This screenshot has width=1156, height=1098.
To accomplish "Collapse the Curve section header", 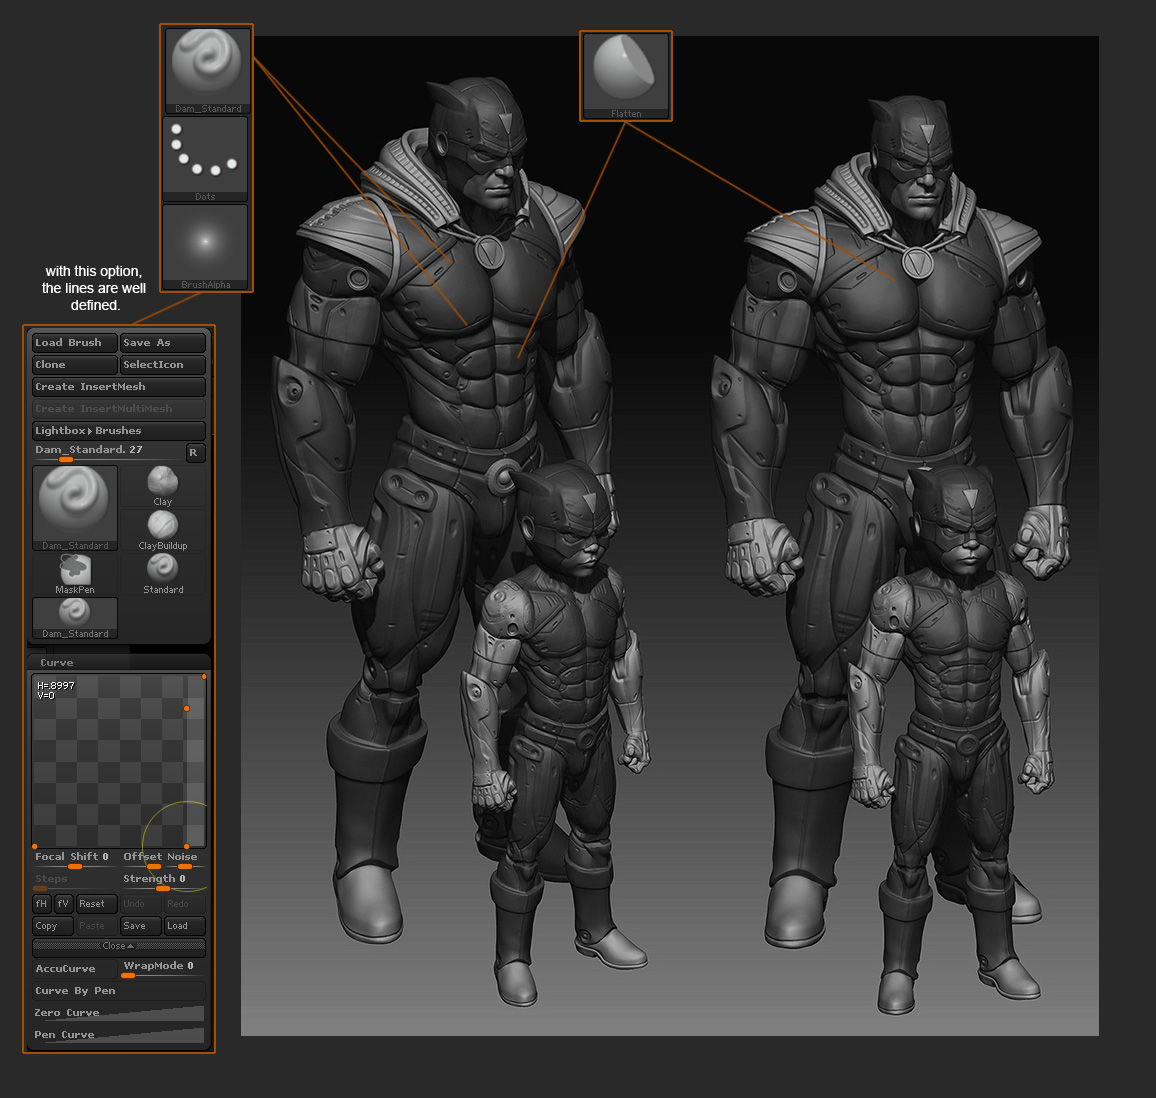I will (x=119, y=662).
